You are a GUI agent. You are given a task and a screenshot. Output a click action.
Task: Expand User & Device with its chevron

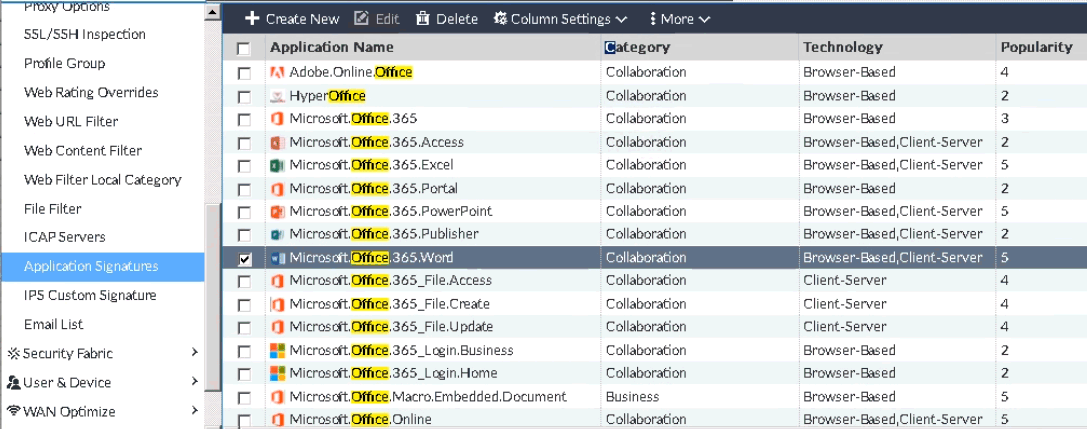[x=195, y=382]
